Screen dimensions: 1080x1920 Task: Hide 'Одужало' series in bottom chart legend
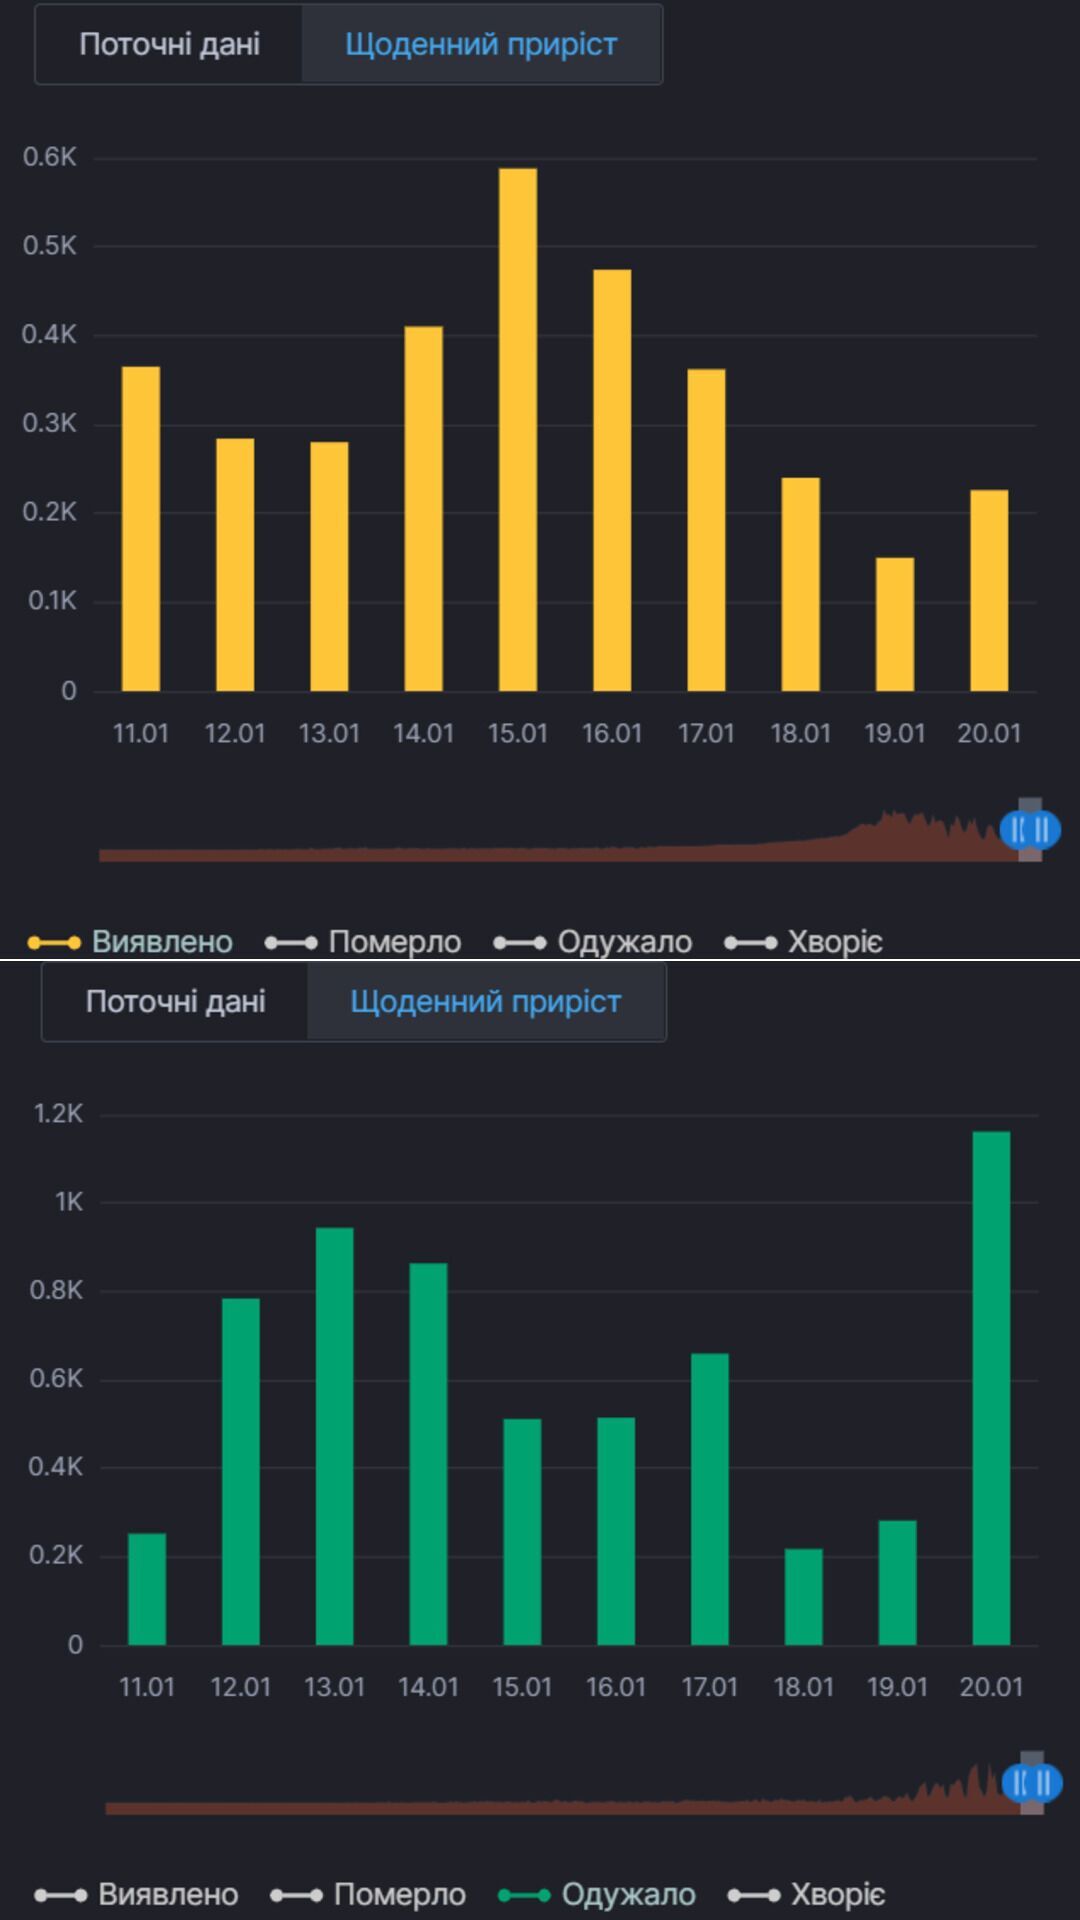click(x=597, y=1895)
